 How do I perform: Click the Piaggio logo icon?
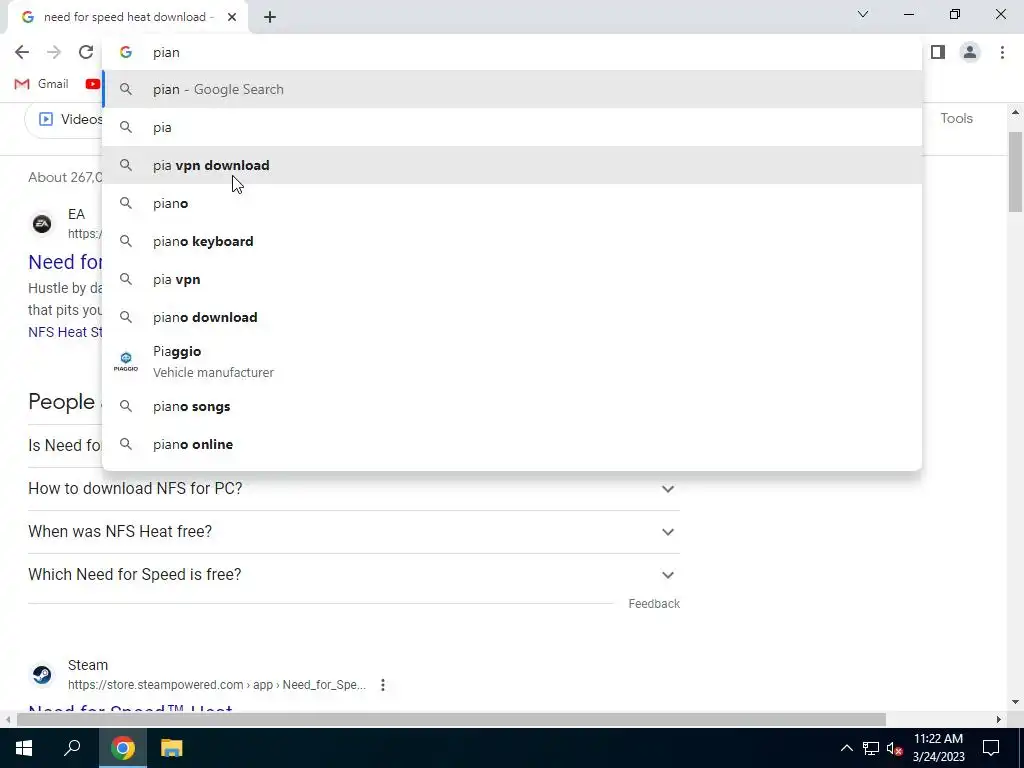[126, 362]
